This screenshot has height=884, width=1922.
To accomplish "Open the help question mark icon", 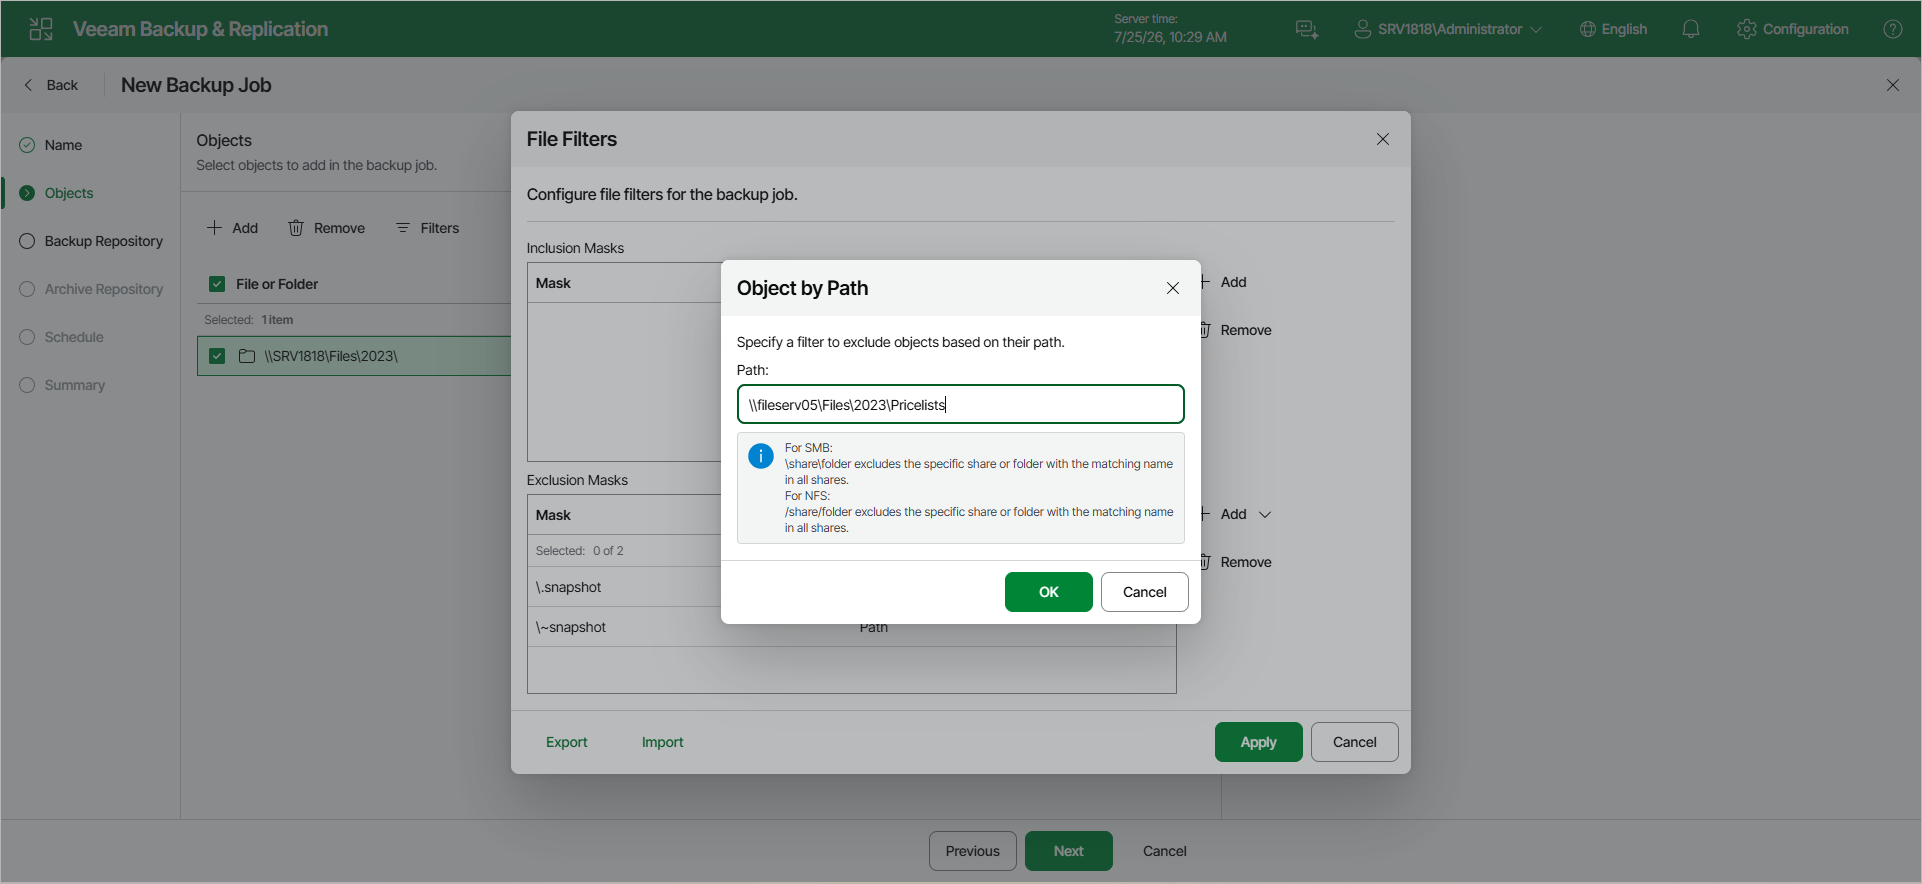I will (1893, 29).
